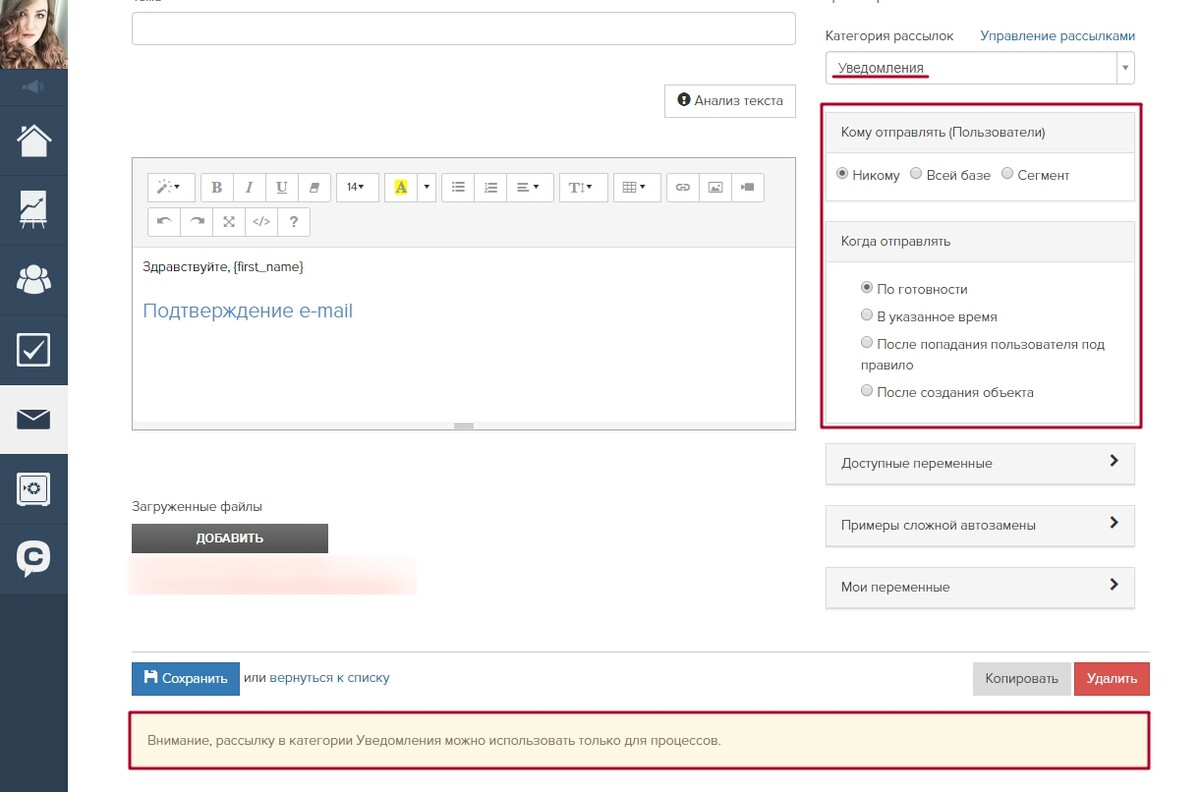Expand Доступные переменные panel
Screen dimensions: 1200x792
980,463
